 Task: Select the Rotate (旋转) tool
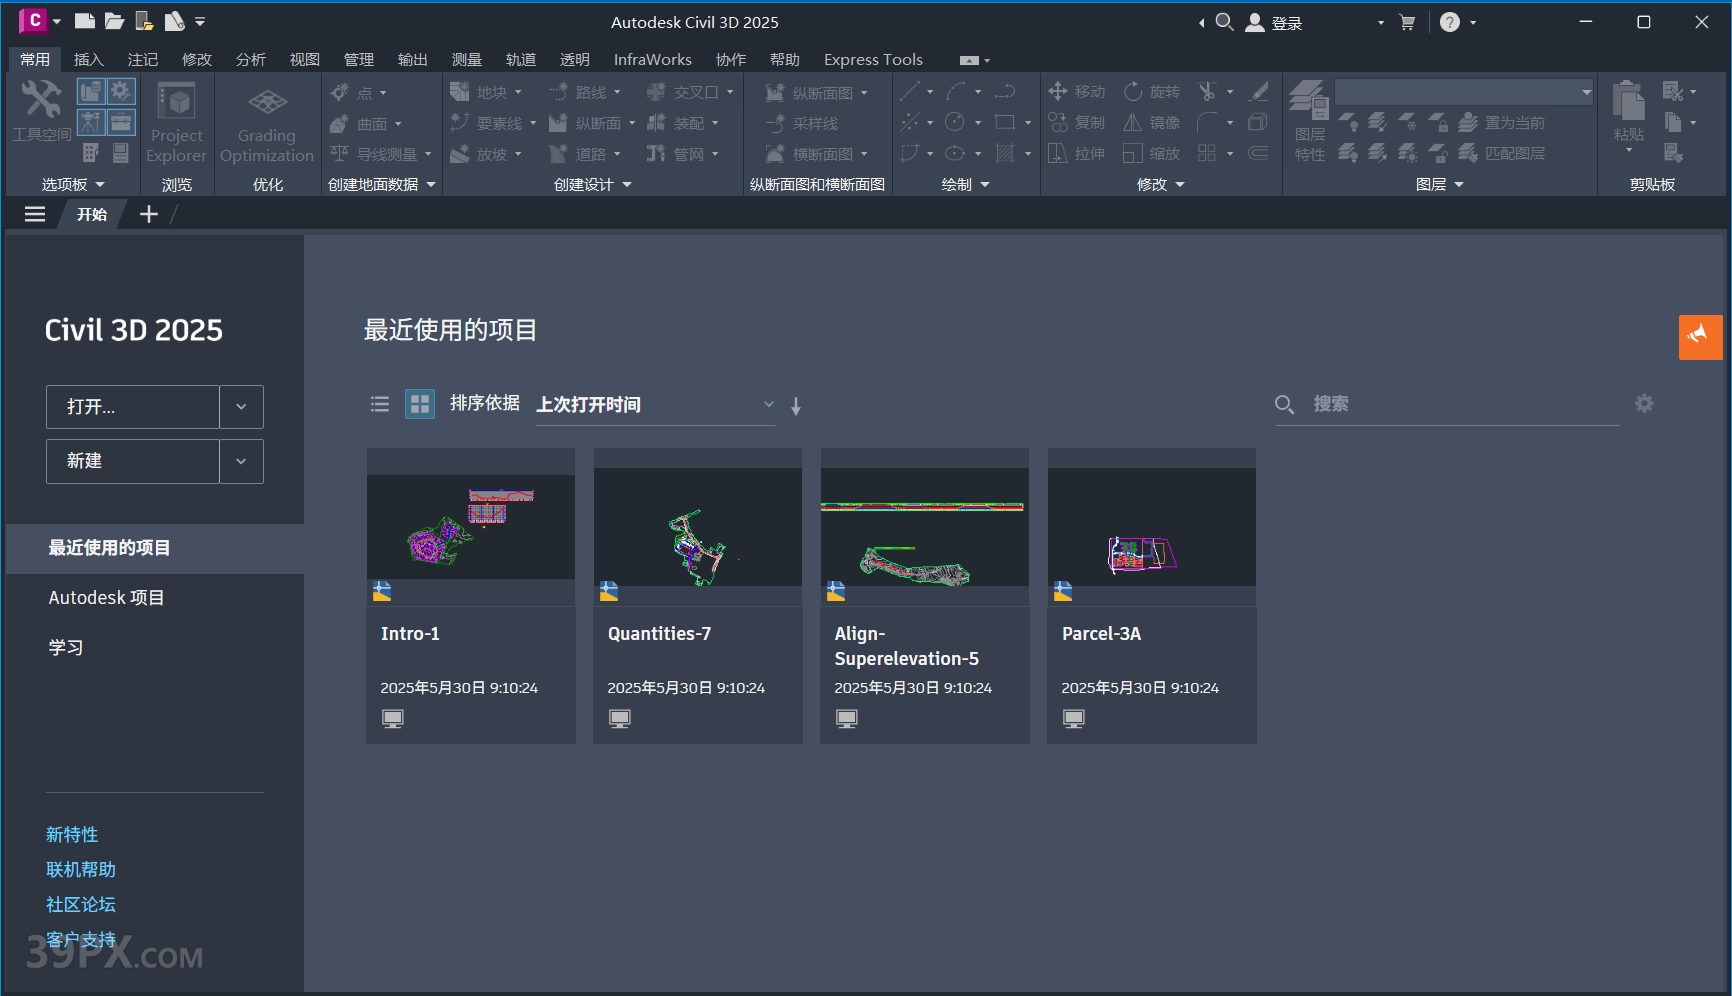coord(1151,92)
